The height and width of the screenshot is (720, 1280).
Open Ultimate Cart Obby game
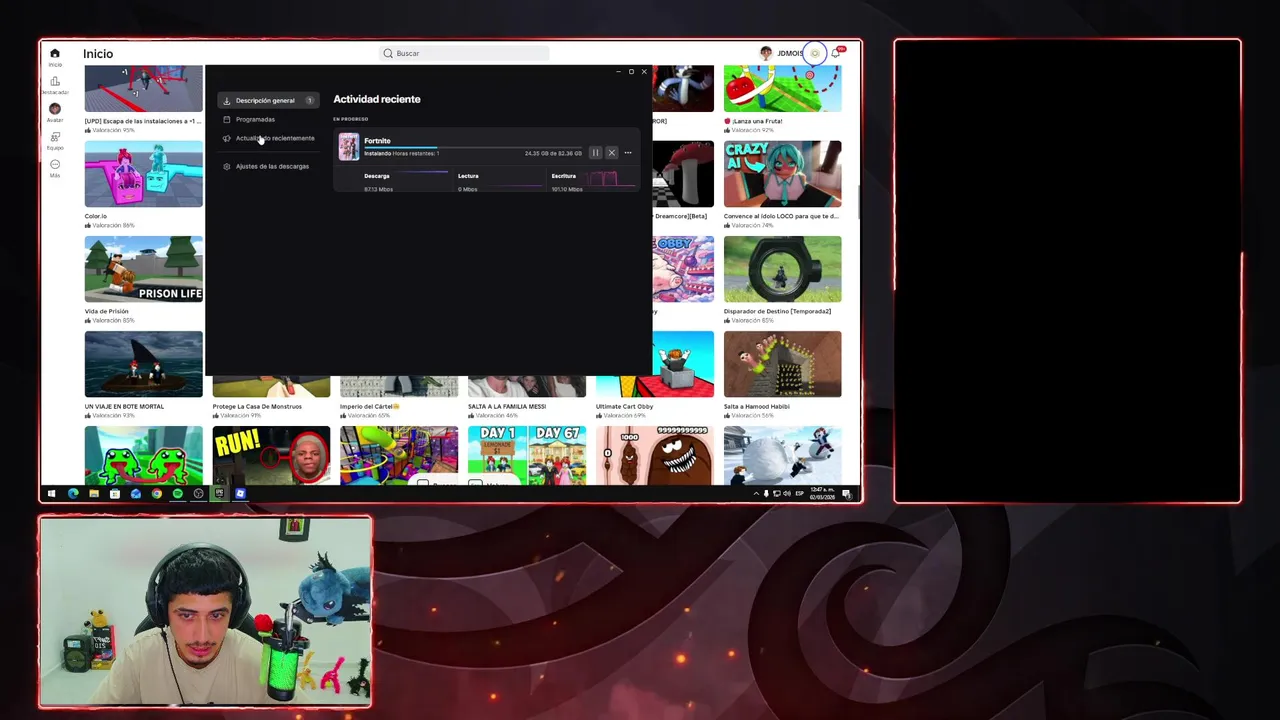(x=683, y=364)
